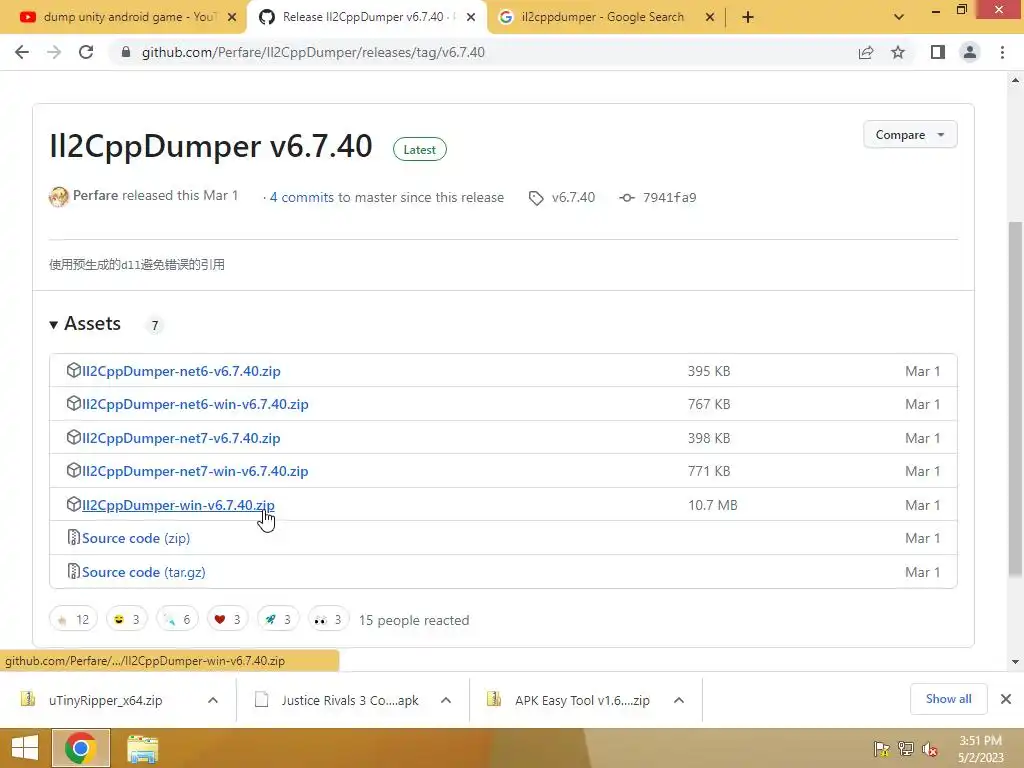Close the downloads bar
Screen dimensions: 1024x768
pos(1006,699)
